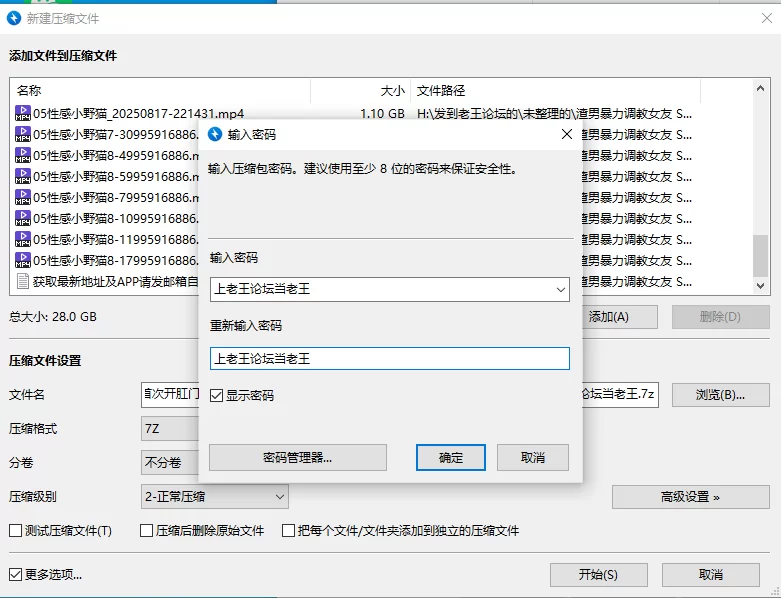Image resolution: width=781 pixels, height=598 pixels.
Task: Click the MP4 icon of file _20250817-221431.mp4
Action: point(22,114)
